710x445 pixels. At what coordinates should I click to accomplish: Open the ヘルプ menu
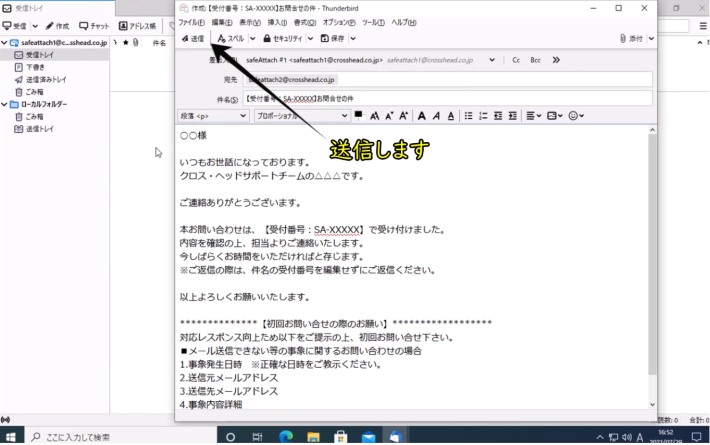[x=403, y=22]
